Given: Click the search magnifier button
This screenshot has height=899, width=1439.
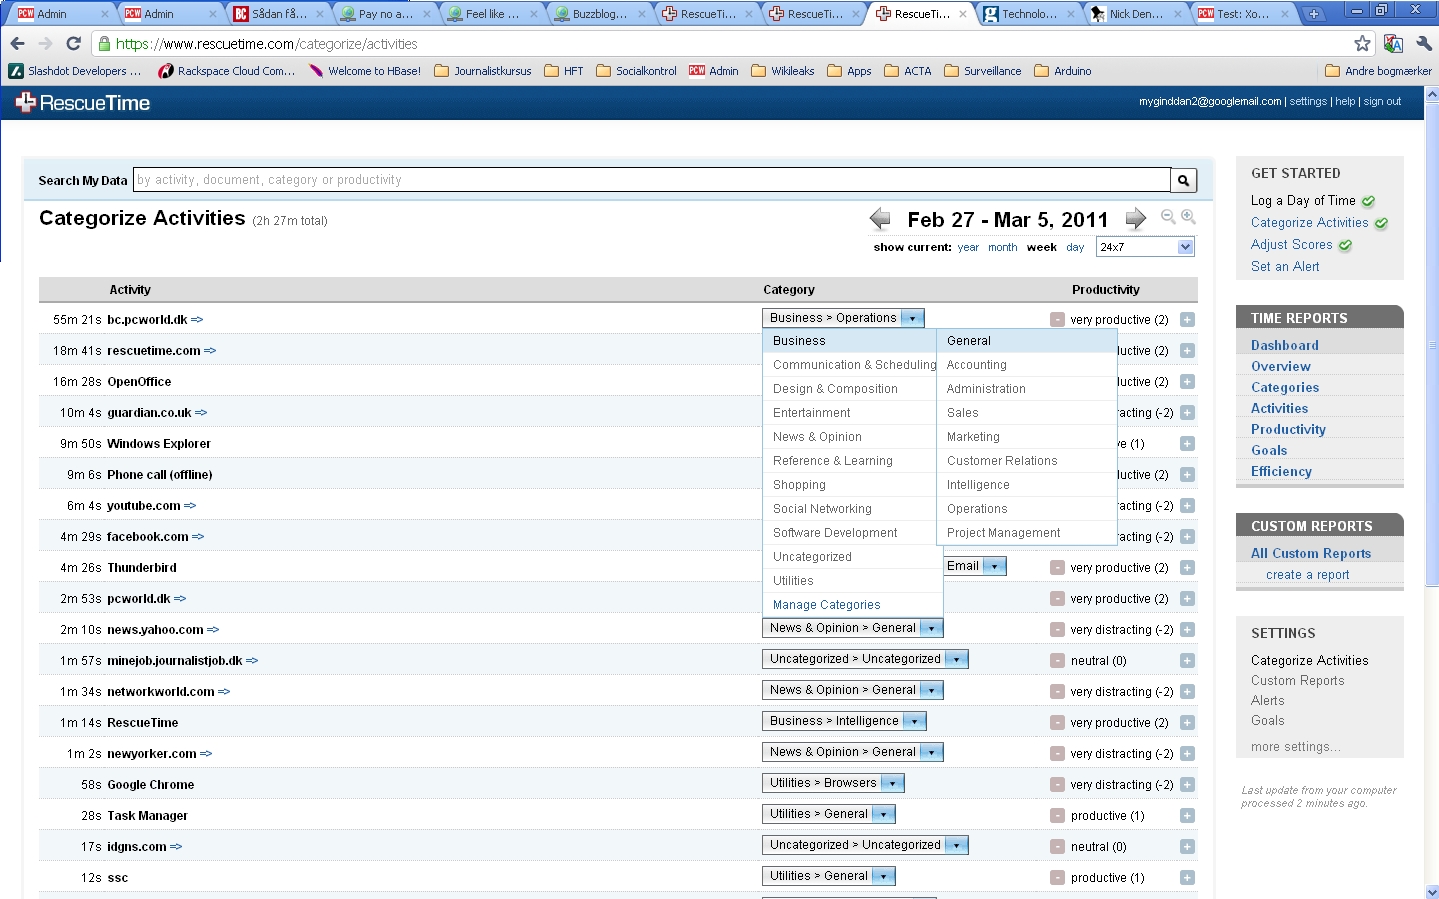Looking at the screenshot, I should pos(1184,180).
